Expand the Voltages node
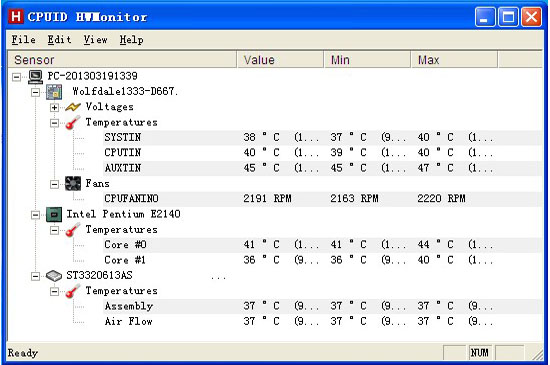The height and width of the screenshot is (365, 550). [54, 107]
